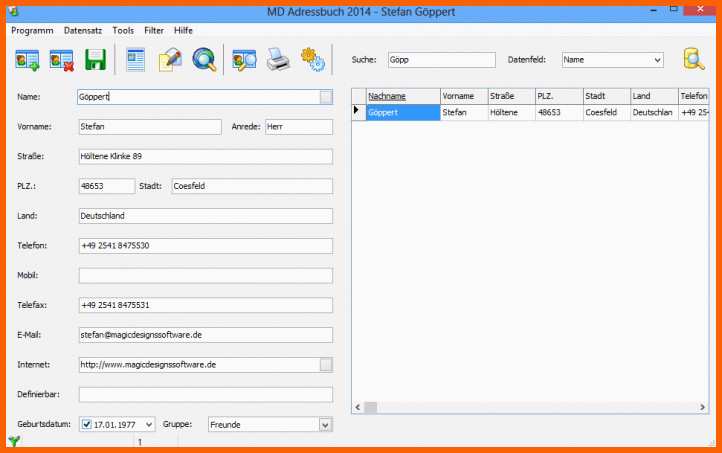Screen dimensions: 722x453
Task: Sort by the Nachname column header
Action: [x=403, y=96]
